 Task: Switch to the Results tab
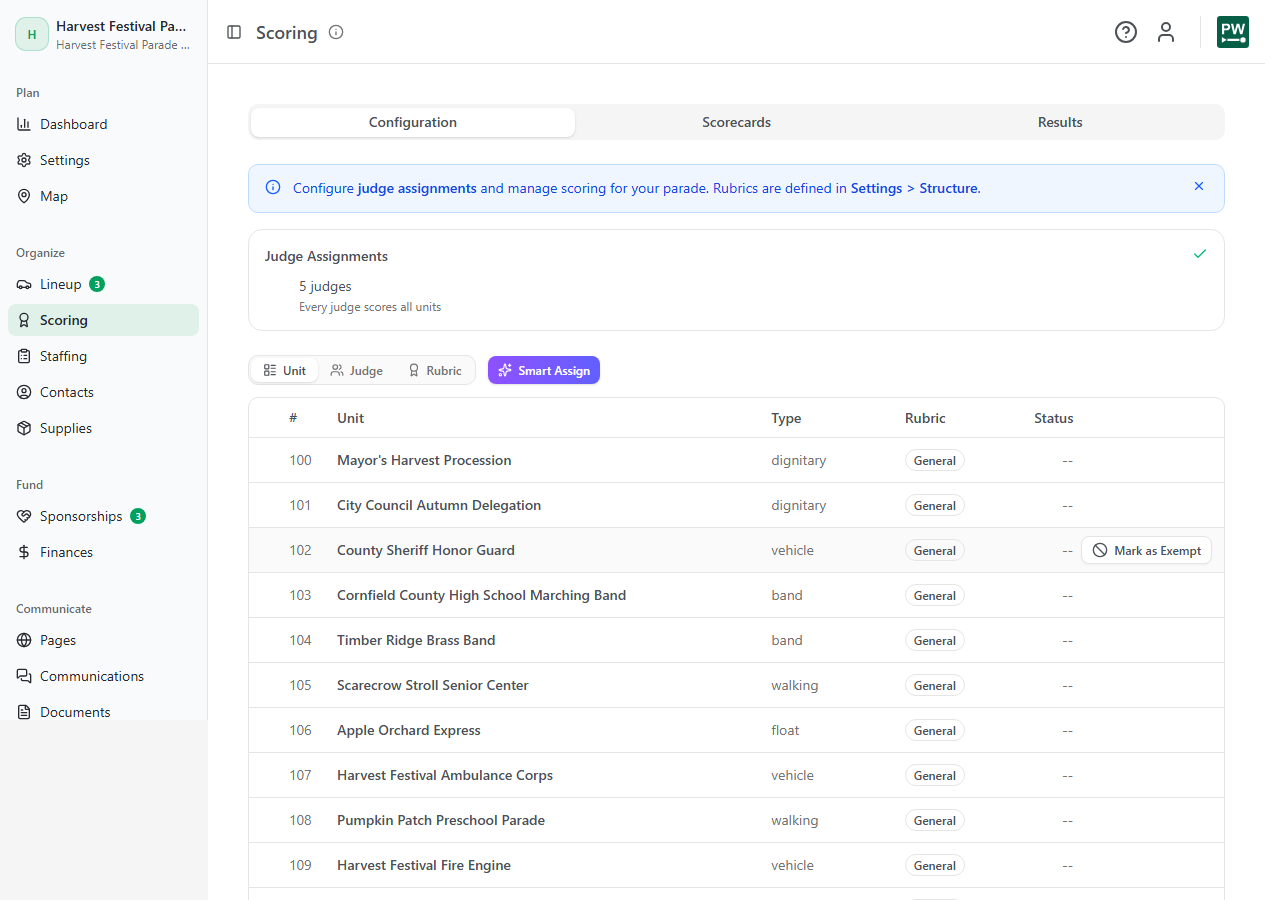(x=1060, y=122)
